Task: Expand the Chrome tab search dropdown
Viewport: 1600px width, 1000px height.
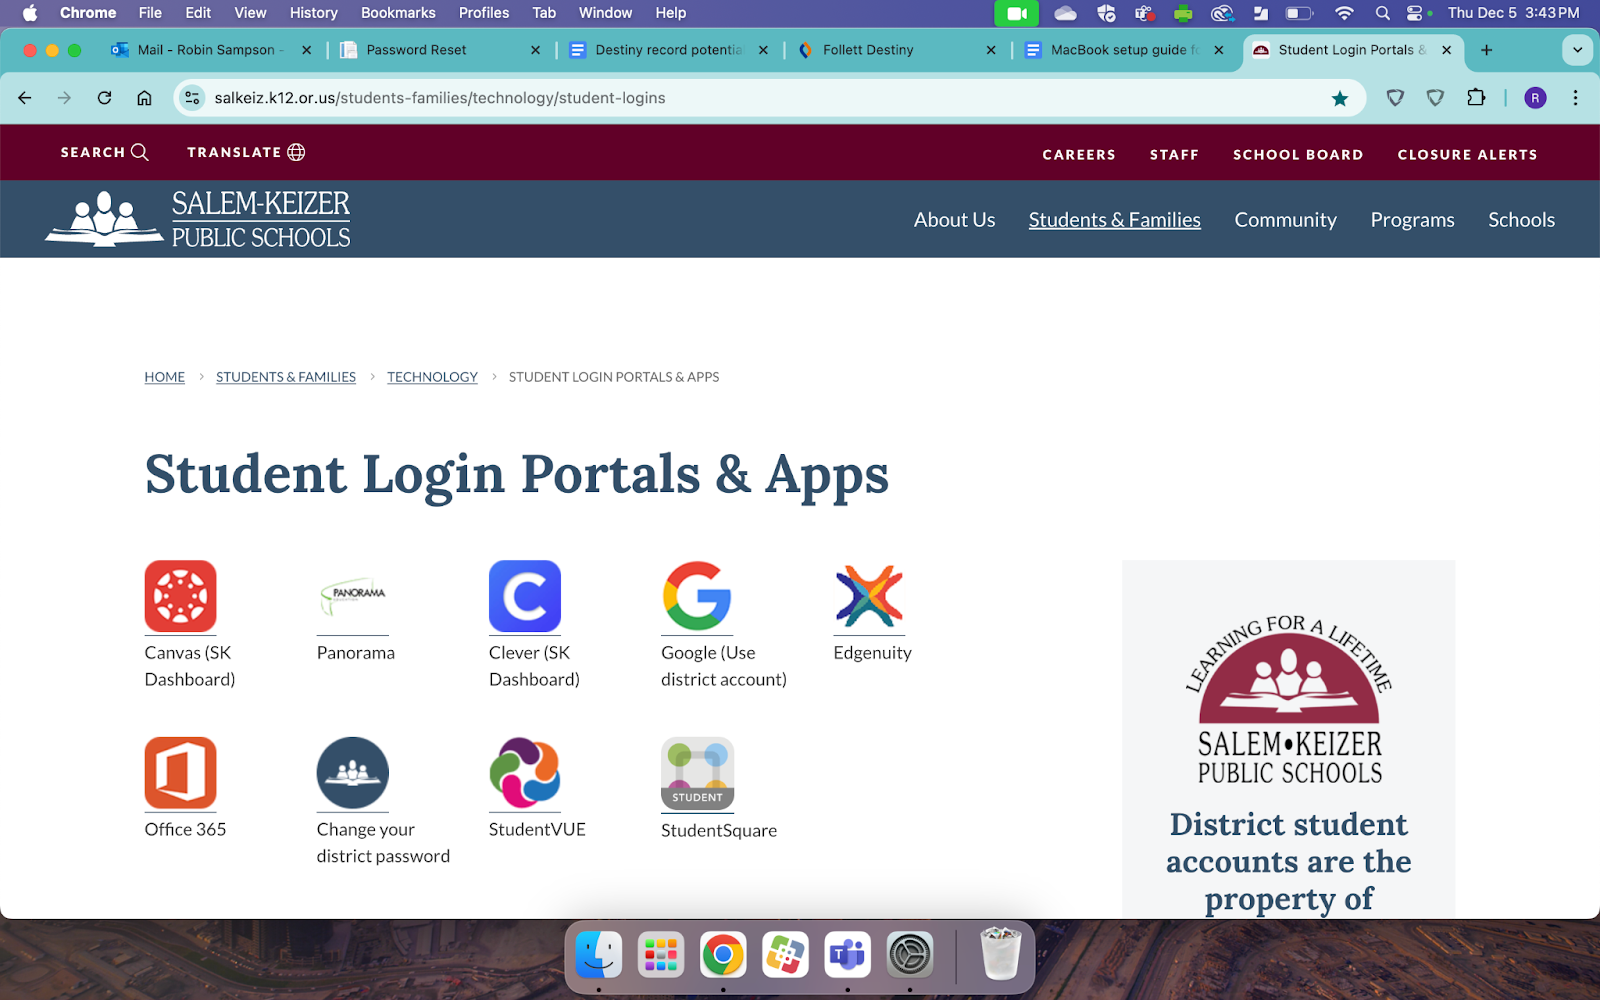Action: 1577,50
